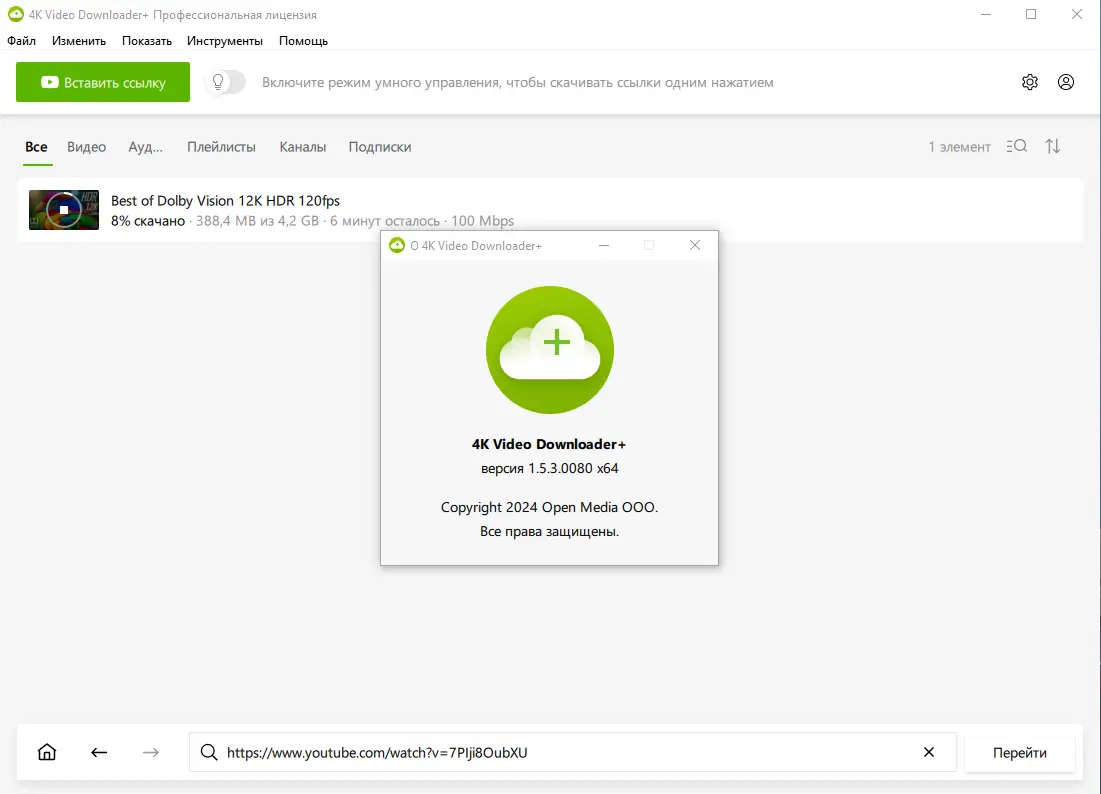Clear the URL with the X icon
The image size is (1101, 794).
pos(928,752)
